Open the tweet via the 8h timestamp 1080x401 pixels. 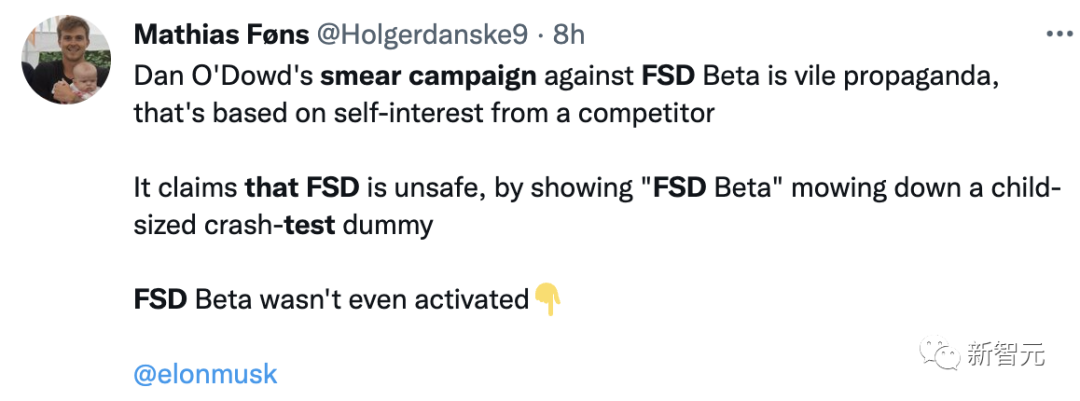point(569,34)
